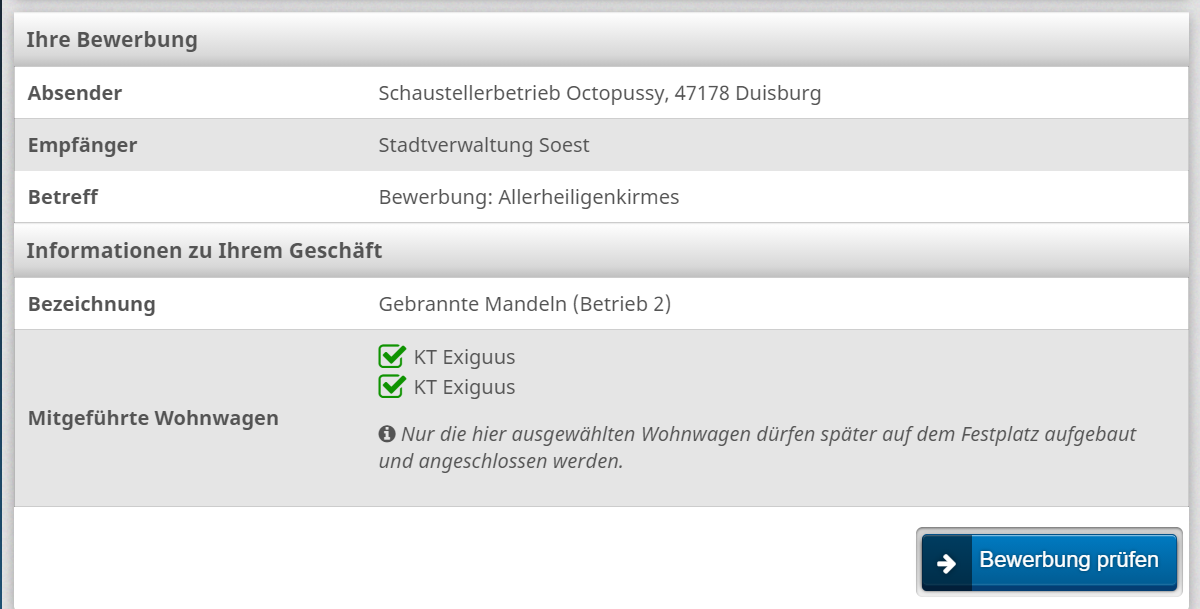This screenshot has width=1200, height=609.
Task: Uncheck the lower KT Exiguus checkbox
Action: 391,387
